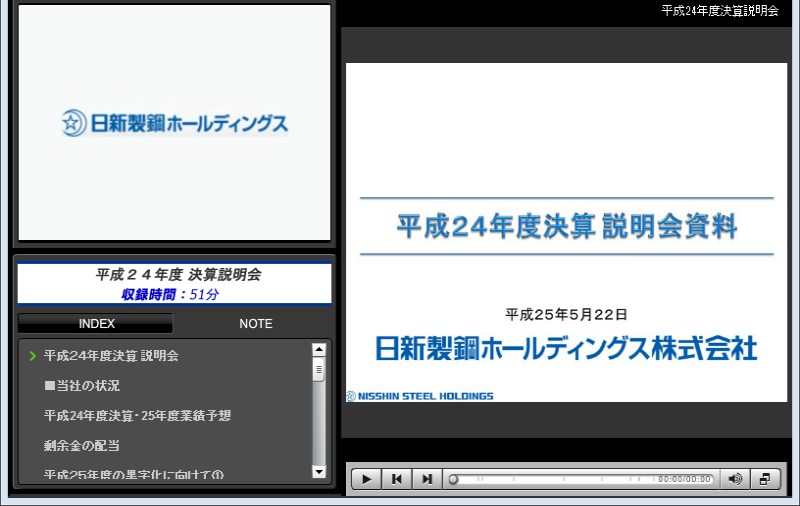This screenshot has height=506, width=800.
Task: Click the green arrow beside current index item
Action: tap(33, 356)
